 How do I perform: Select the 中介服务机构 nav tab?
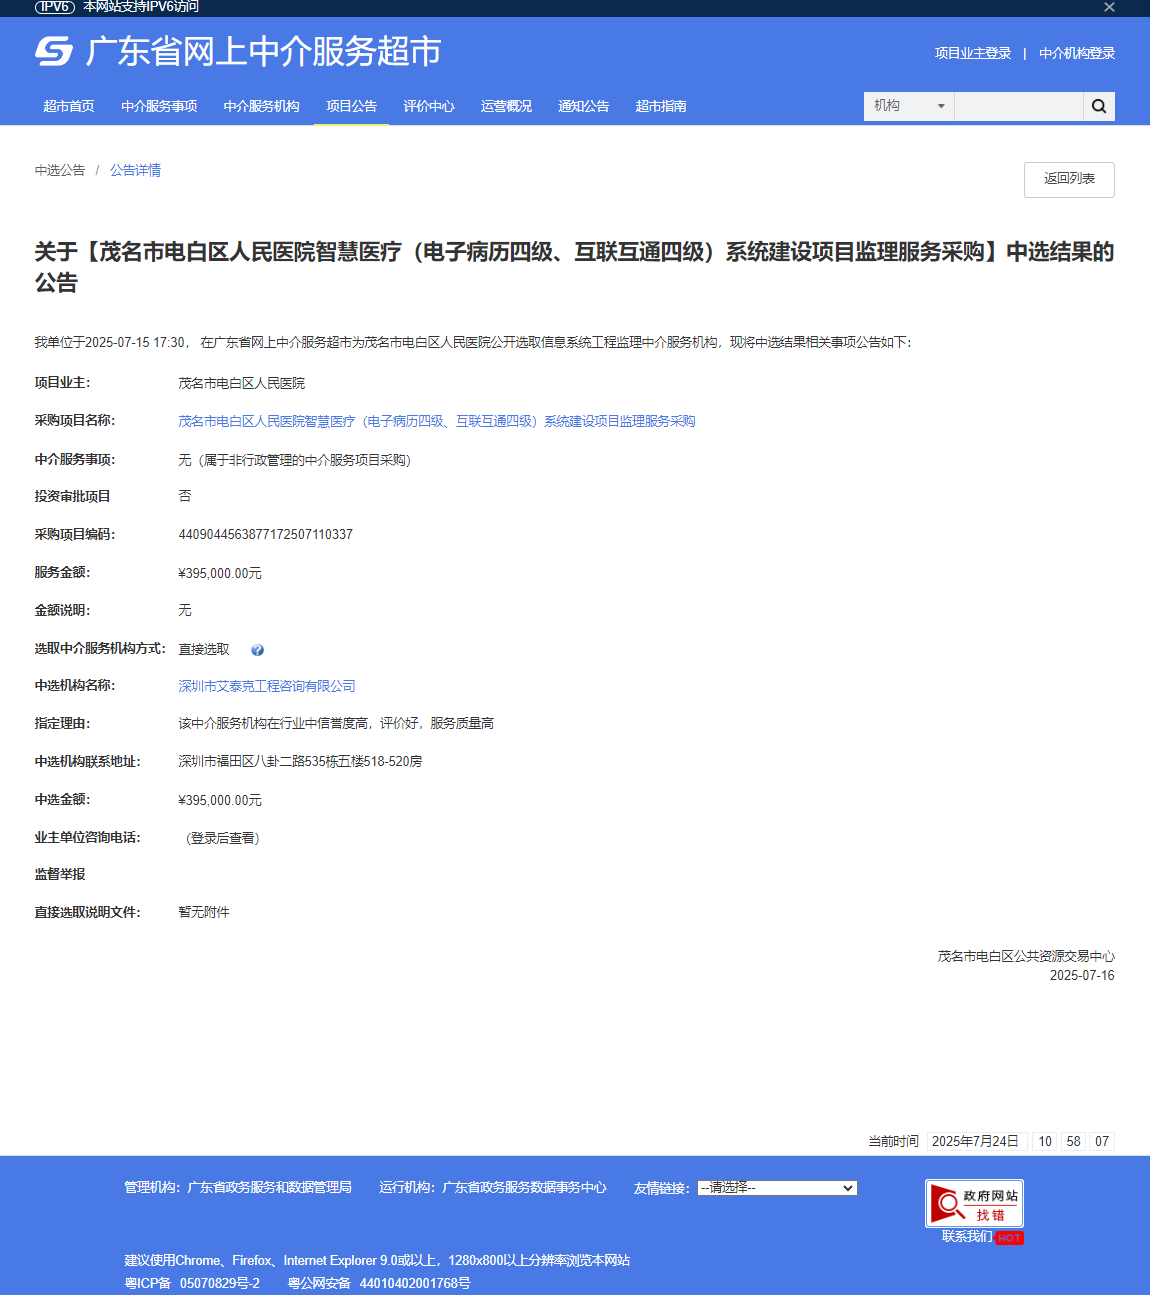261,106
